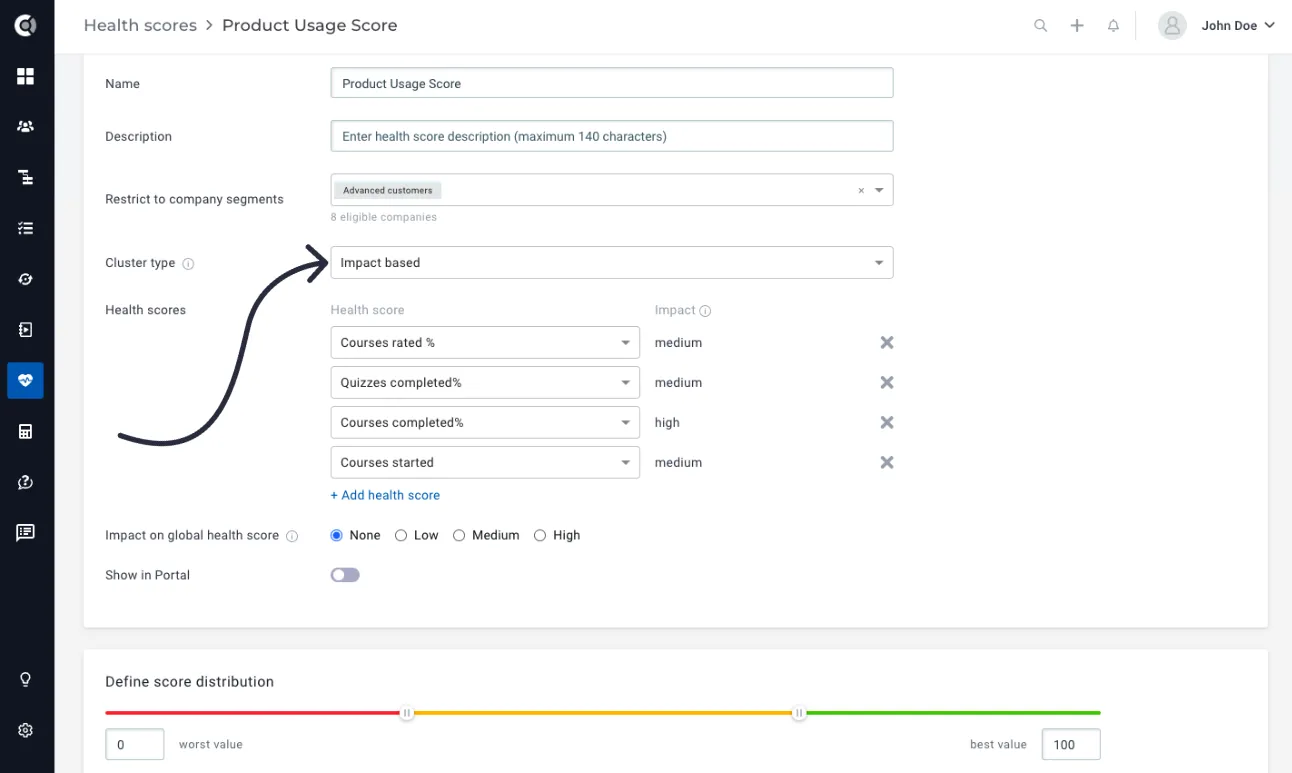1292x773 pixels.
Task: Select the High impact radio button
Action: 540,535
